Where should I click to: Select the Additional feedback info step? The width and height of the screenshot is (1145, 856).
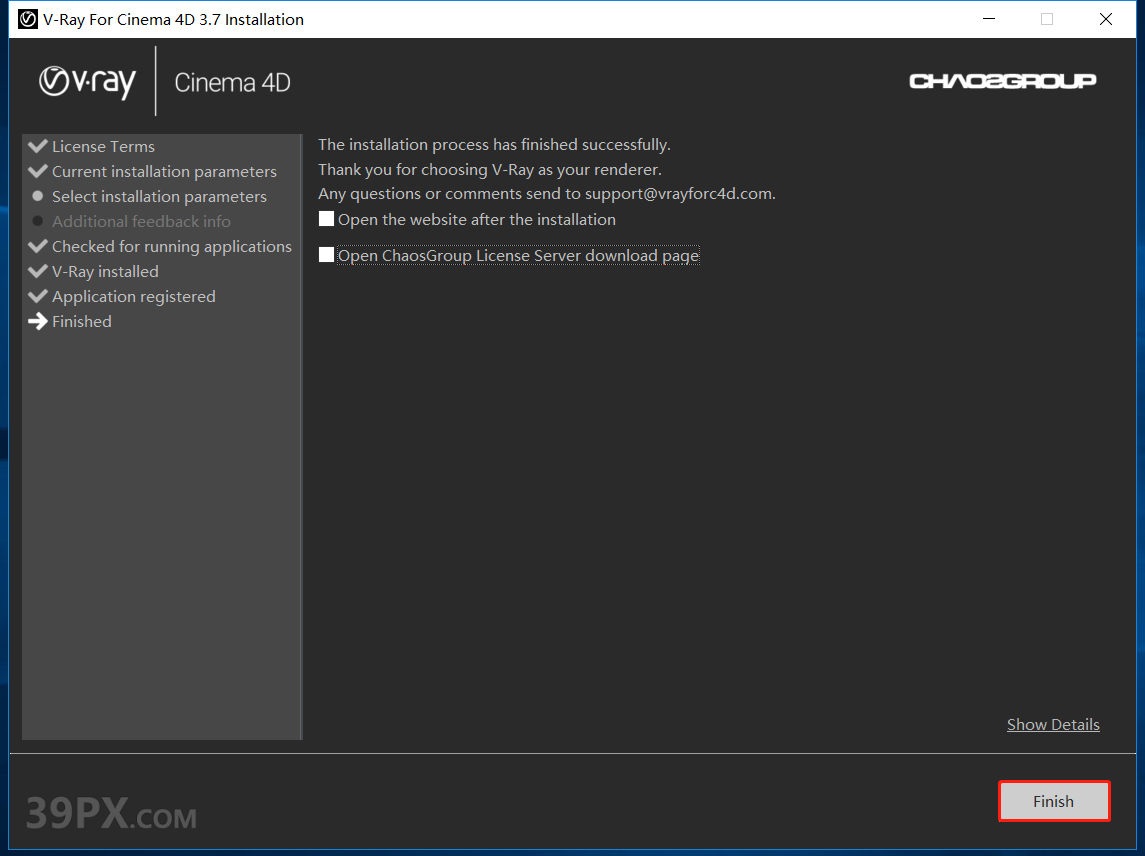[141, 221]
